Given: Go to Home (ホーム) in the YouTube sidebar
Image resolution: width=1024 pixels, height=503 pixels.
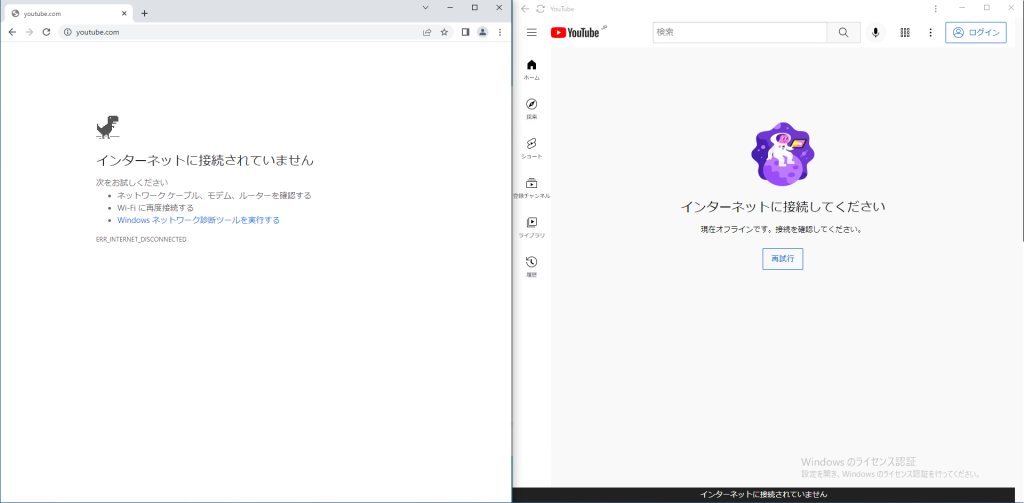Looking at the screenshot, I should (531, 69).
